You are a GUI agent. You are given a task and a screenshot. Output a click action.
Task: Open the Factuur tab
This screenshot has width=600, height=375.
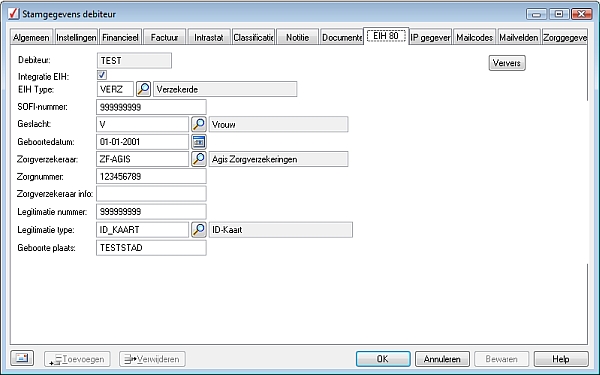tap(165, 37)
